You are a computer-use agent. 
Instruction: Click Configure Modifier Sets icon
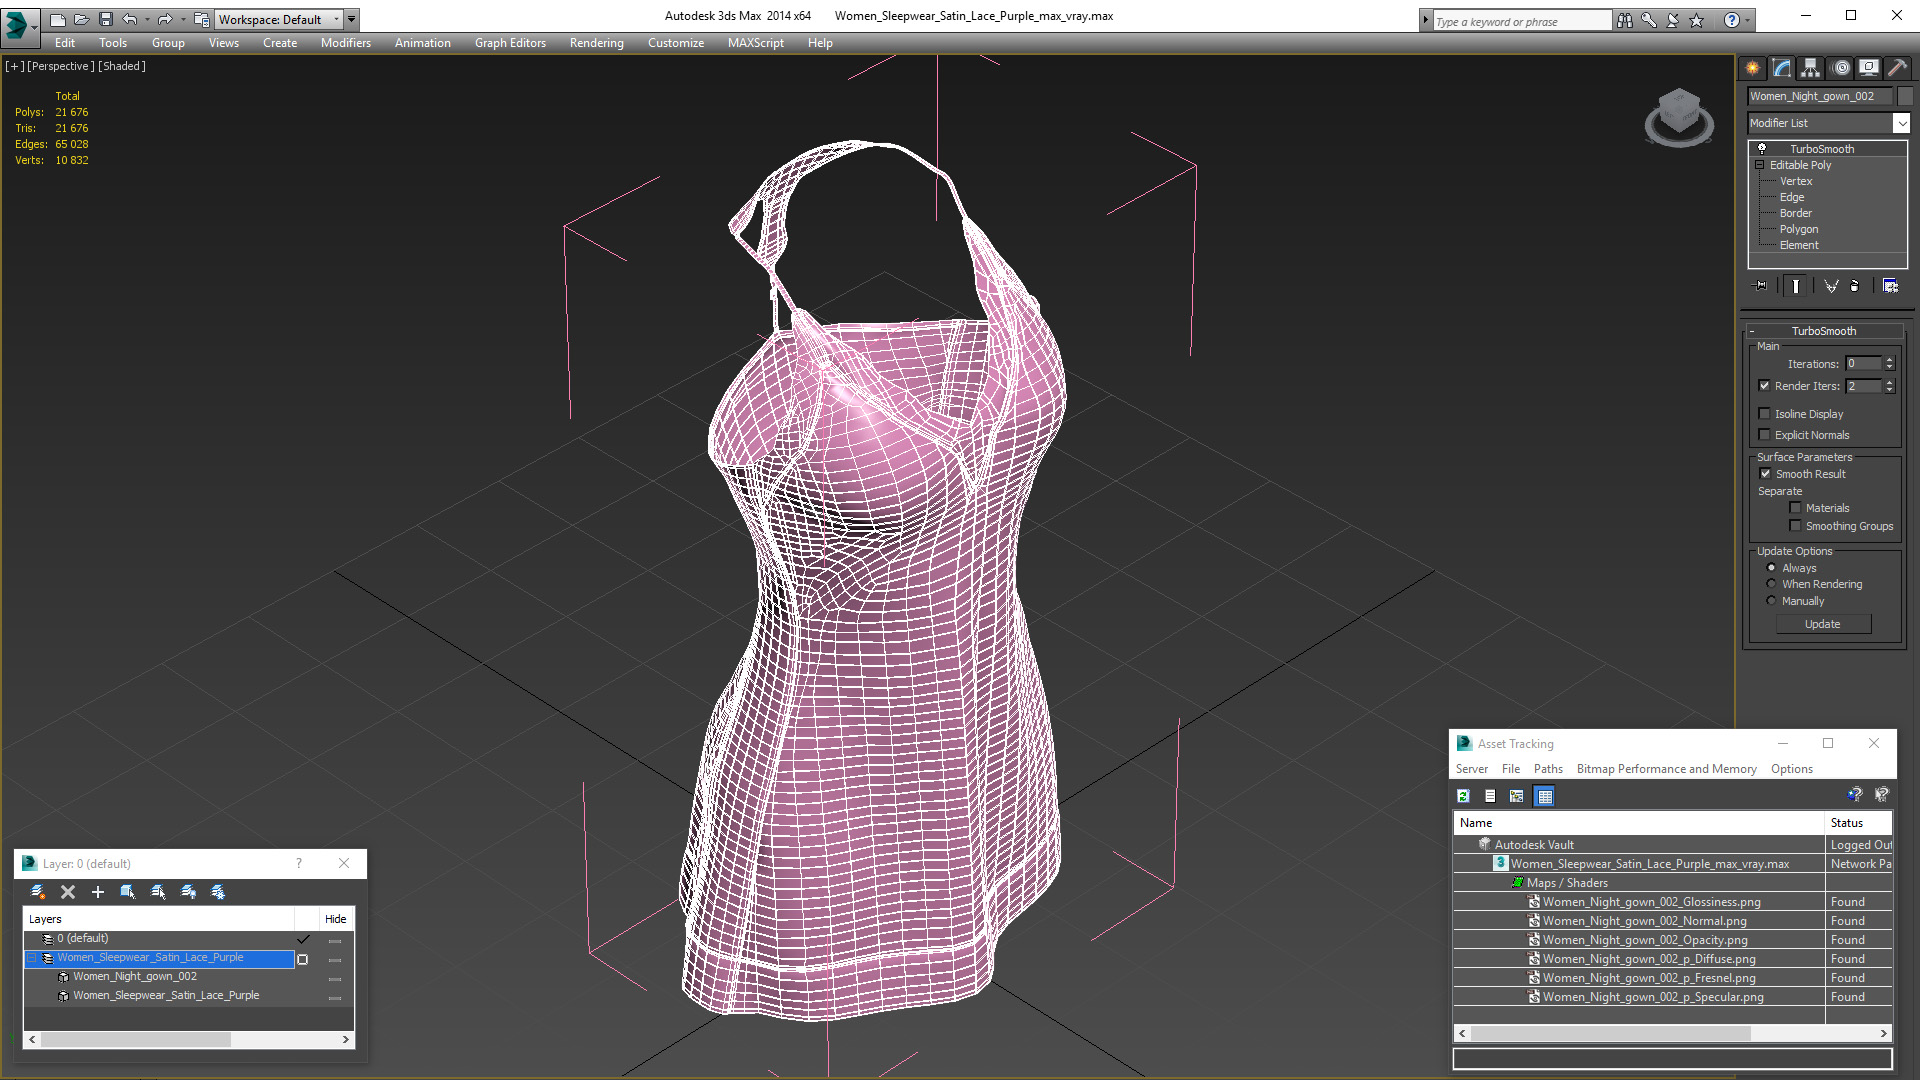coord(1890,286)
